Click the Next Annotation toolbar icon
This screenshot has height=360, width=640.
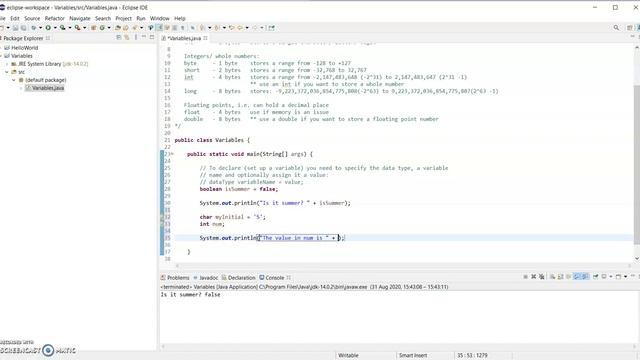[x=202, y=28]
